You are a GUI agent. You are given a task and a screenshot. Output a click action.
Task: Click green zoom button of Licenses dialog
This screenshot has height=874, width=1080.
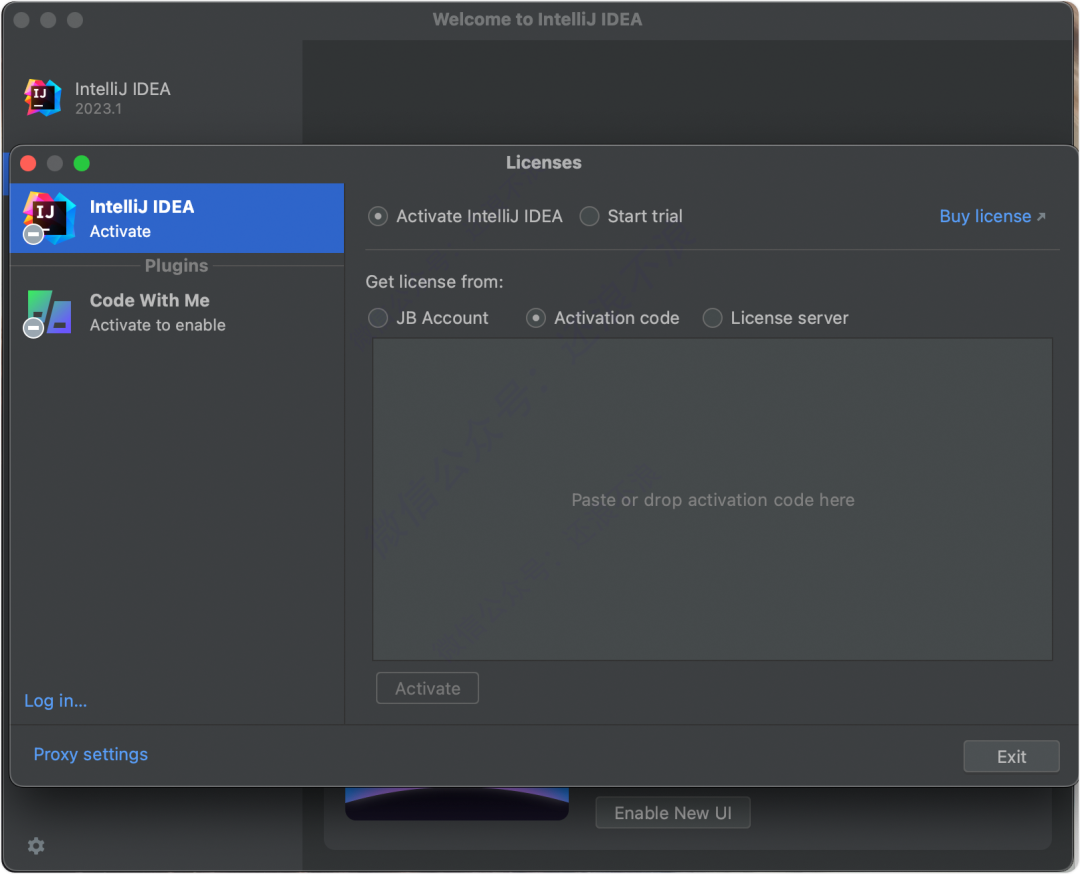point(81,163)
